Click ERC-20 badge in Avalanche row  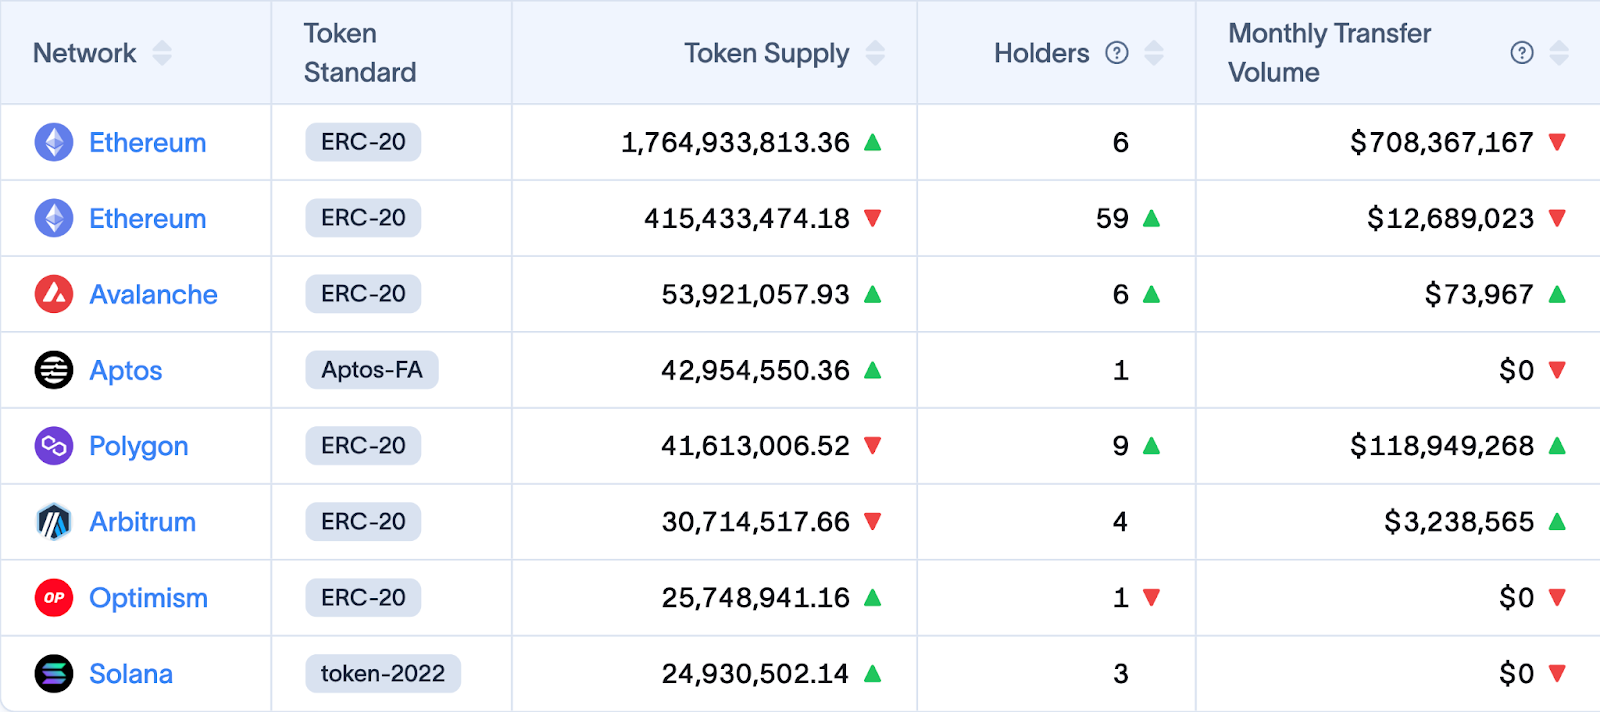(363, 294)
